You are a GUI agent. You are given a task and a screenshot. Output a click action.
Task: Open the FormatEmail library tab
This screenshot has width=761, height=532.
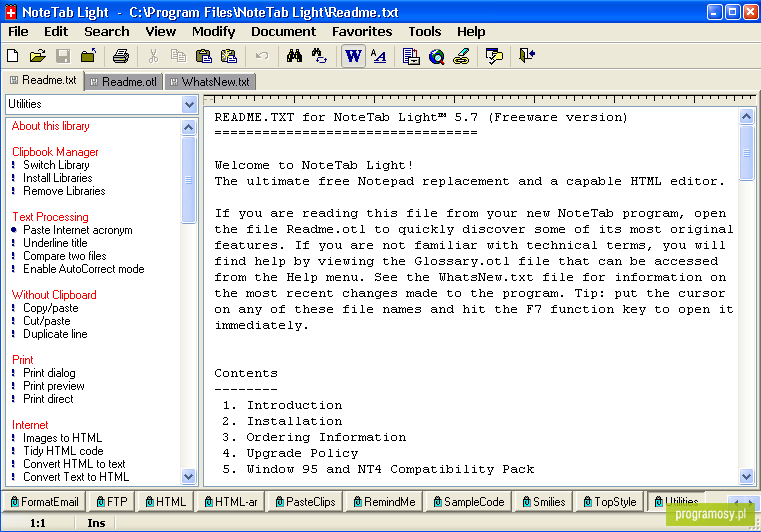(44, 502)
